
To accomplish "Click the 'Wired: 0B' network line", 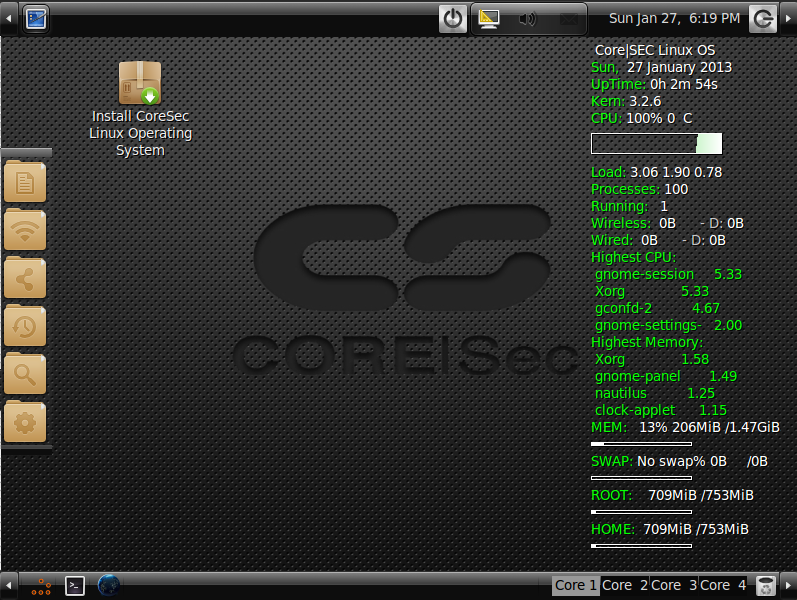I will point(658,240).
